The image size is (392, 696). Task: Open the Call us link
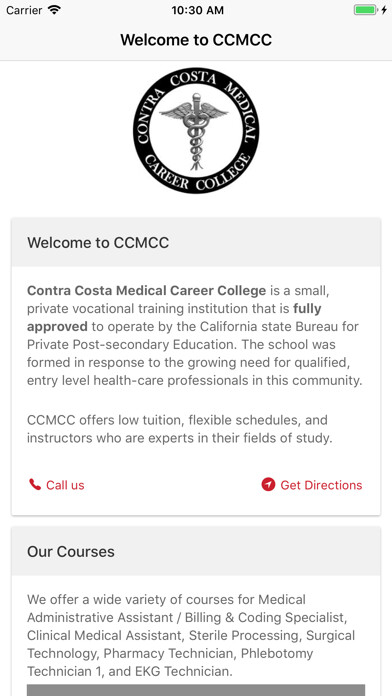click(56, 485)
